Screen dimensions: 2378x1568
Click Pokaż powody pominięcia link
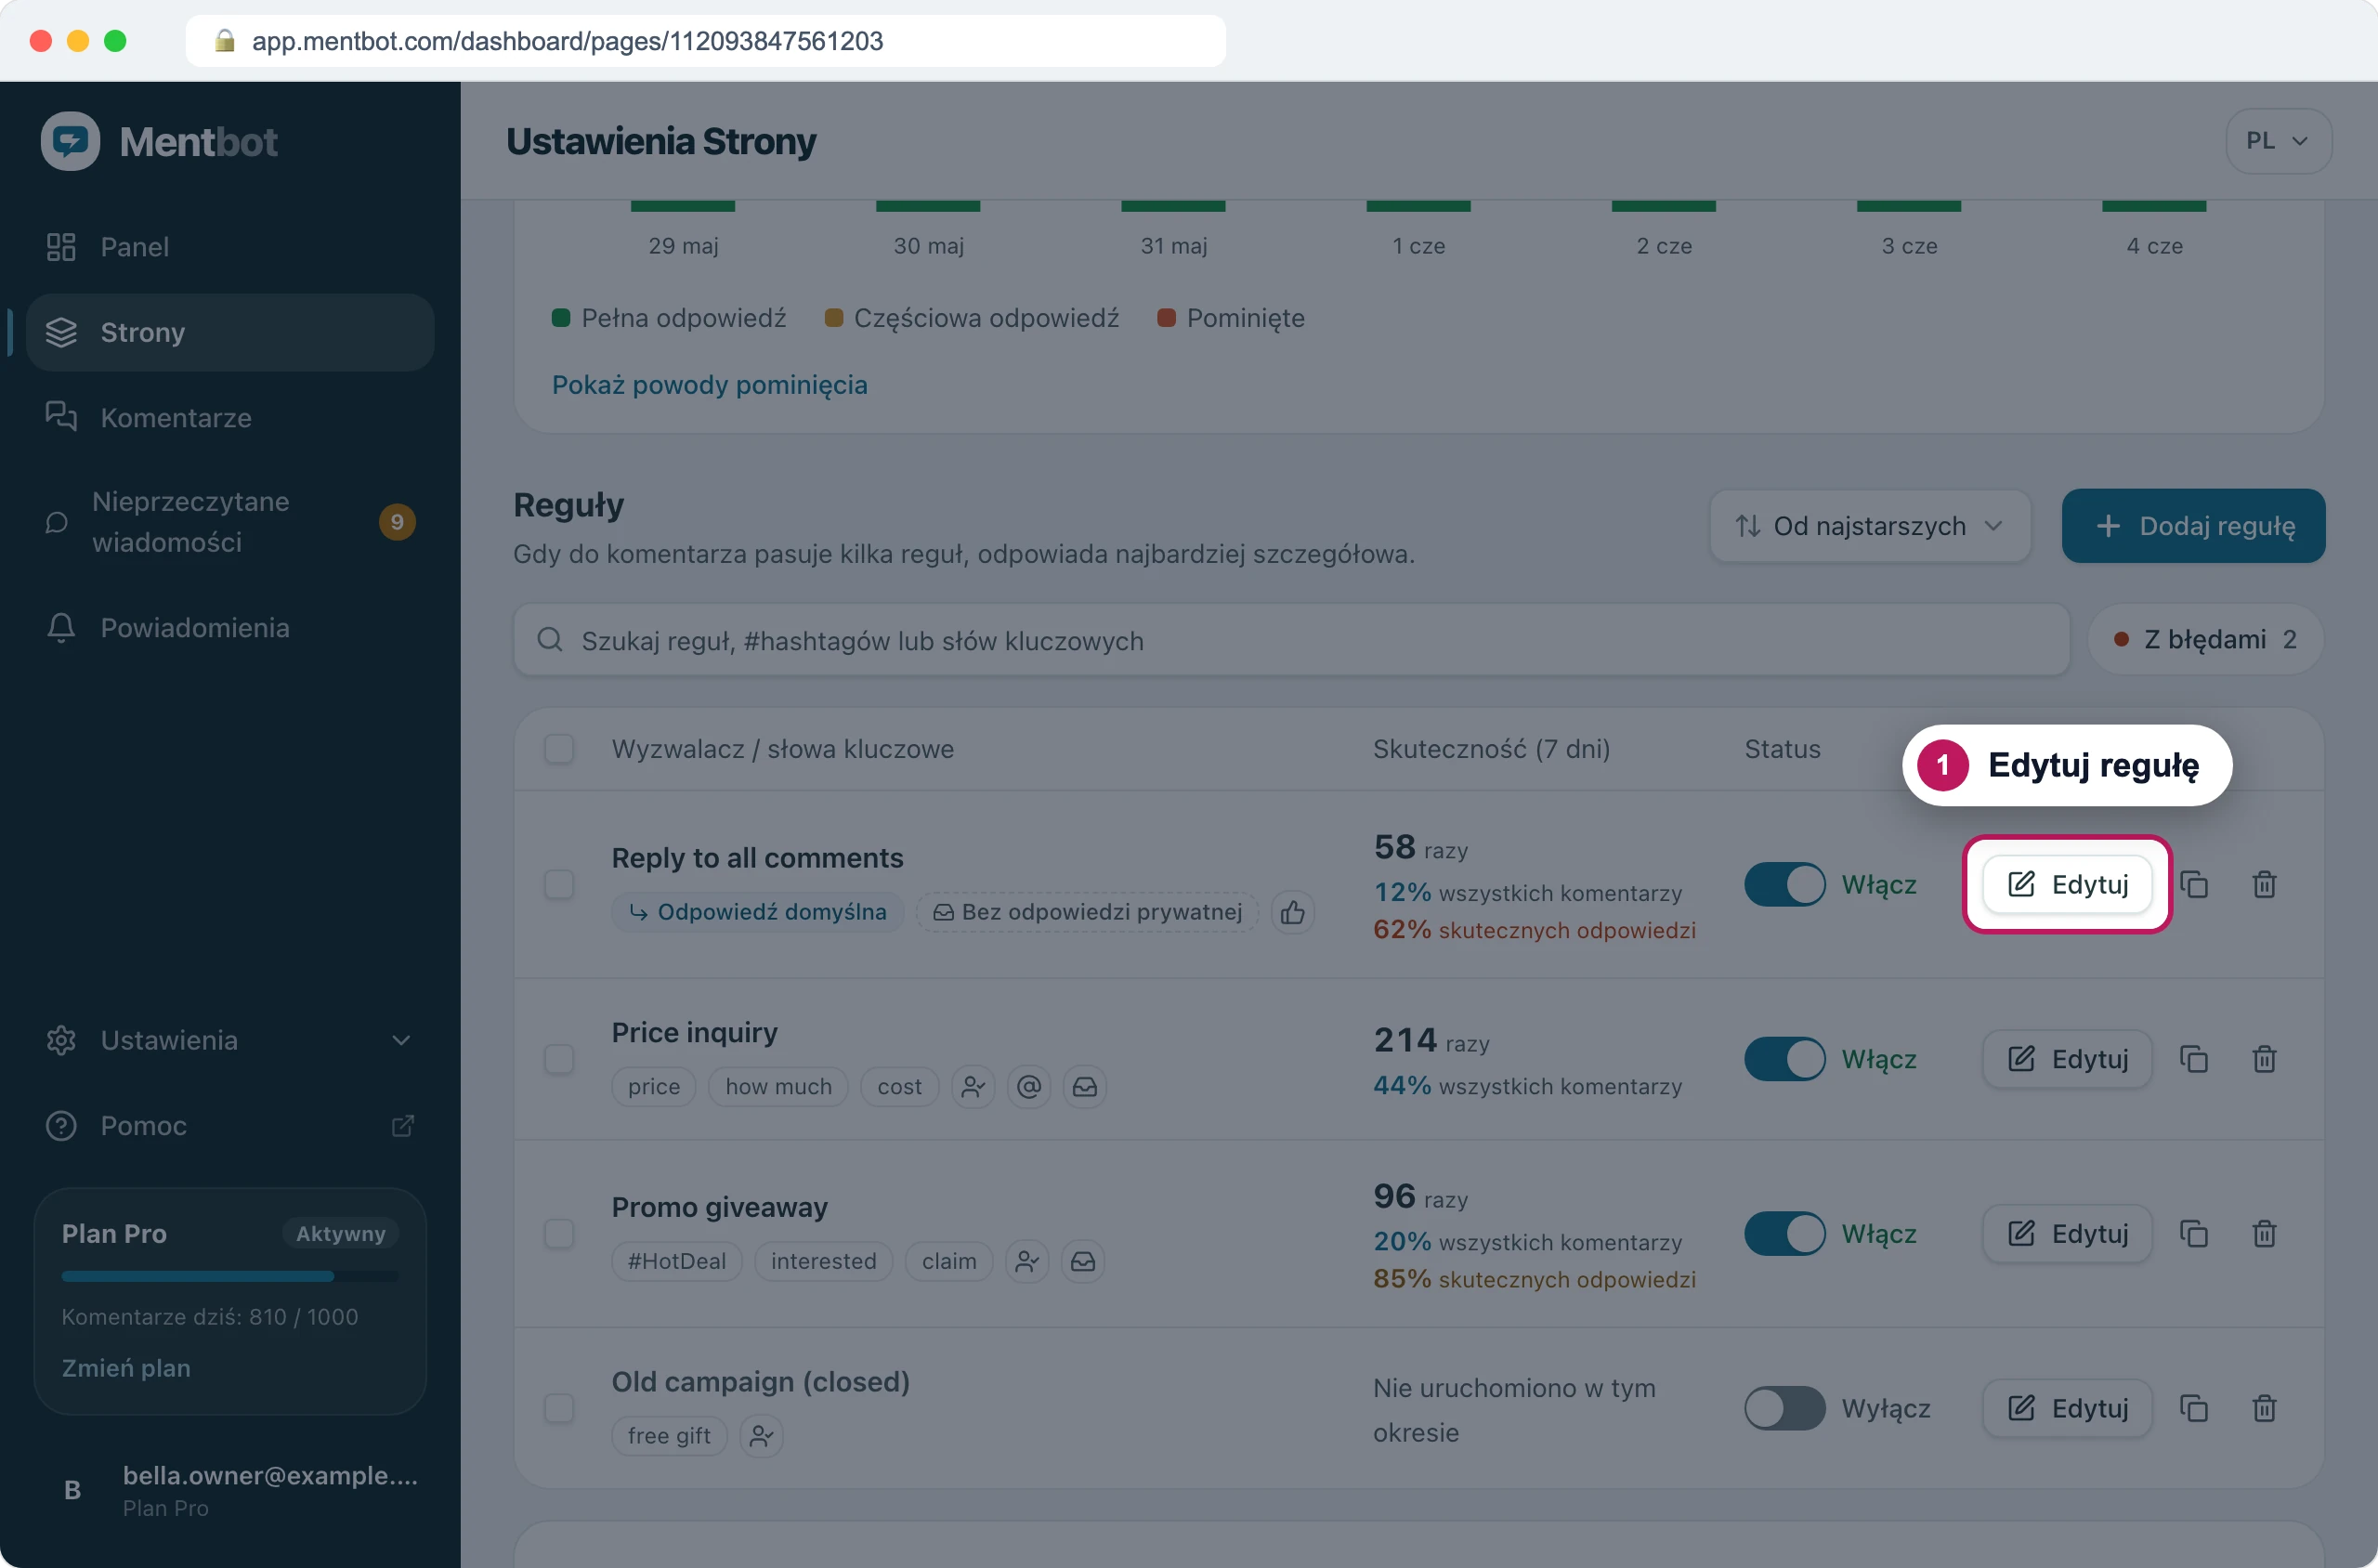tap(710, 385)
